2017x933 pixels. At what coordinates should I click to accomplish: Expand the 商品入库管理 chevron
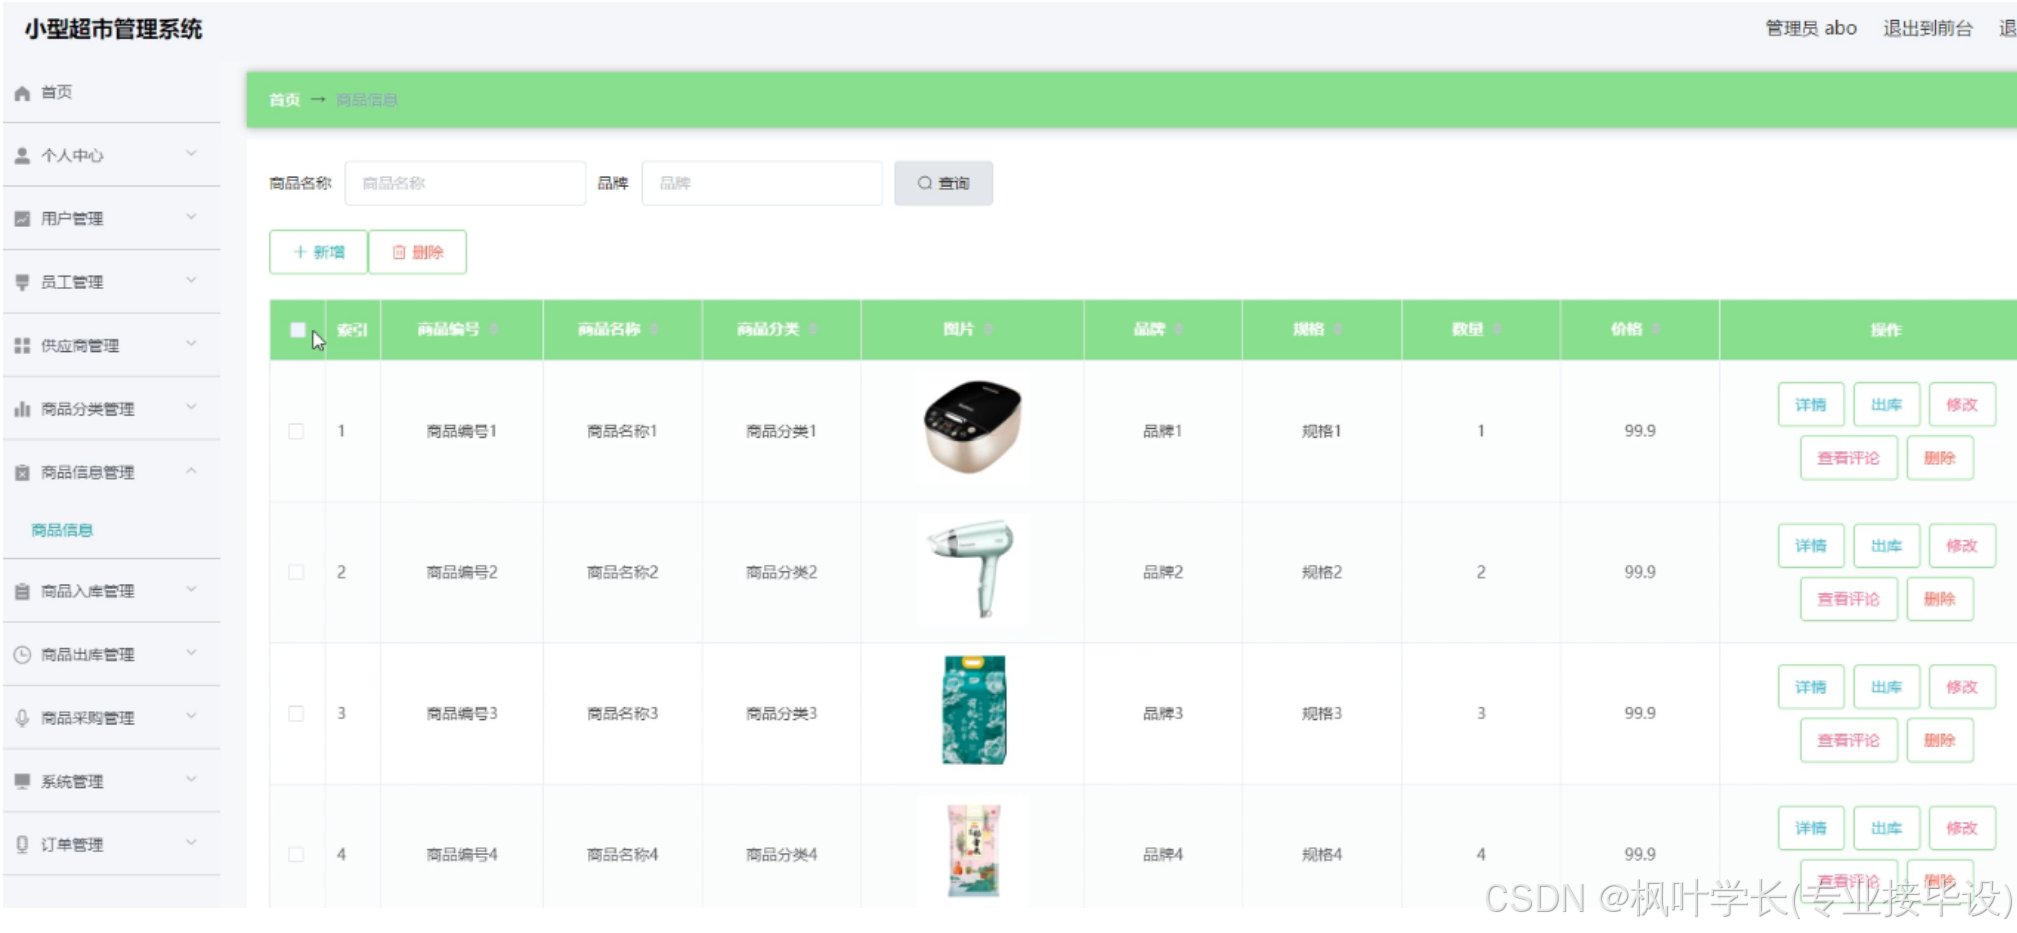tap(191, 590)
